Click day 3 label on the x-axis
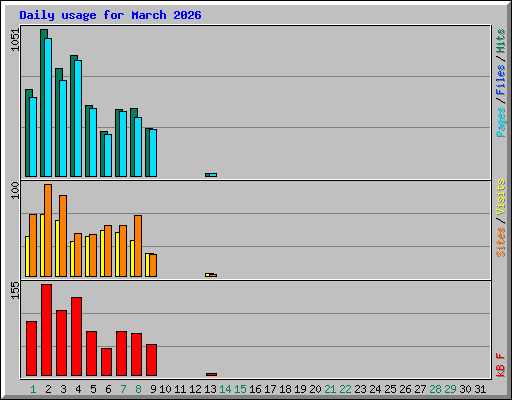The image size is (512, 400). 63,389
